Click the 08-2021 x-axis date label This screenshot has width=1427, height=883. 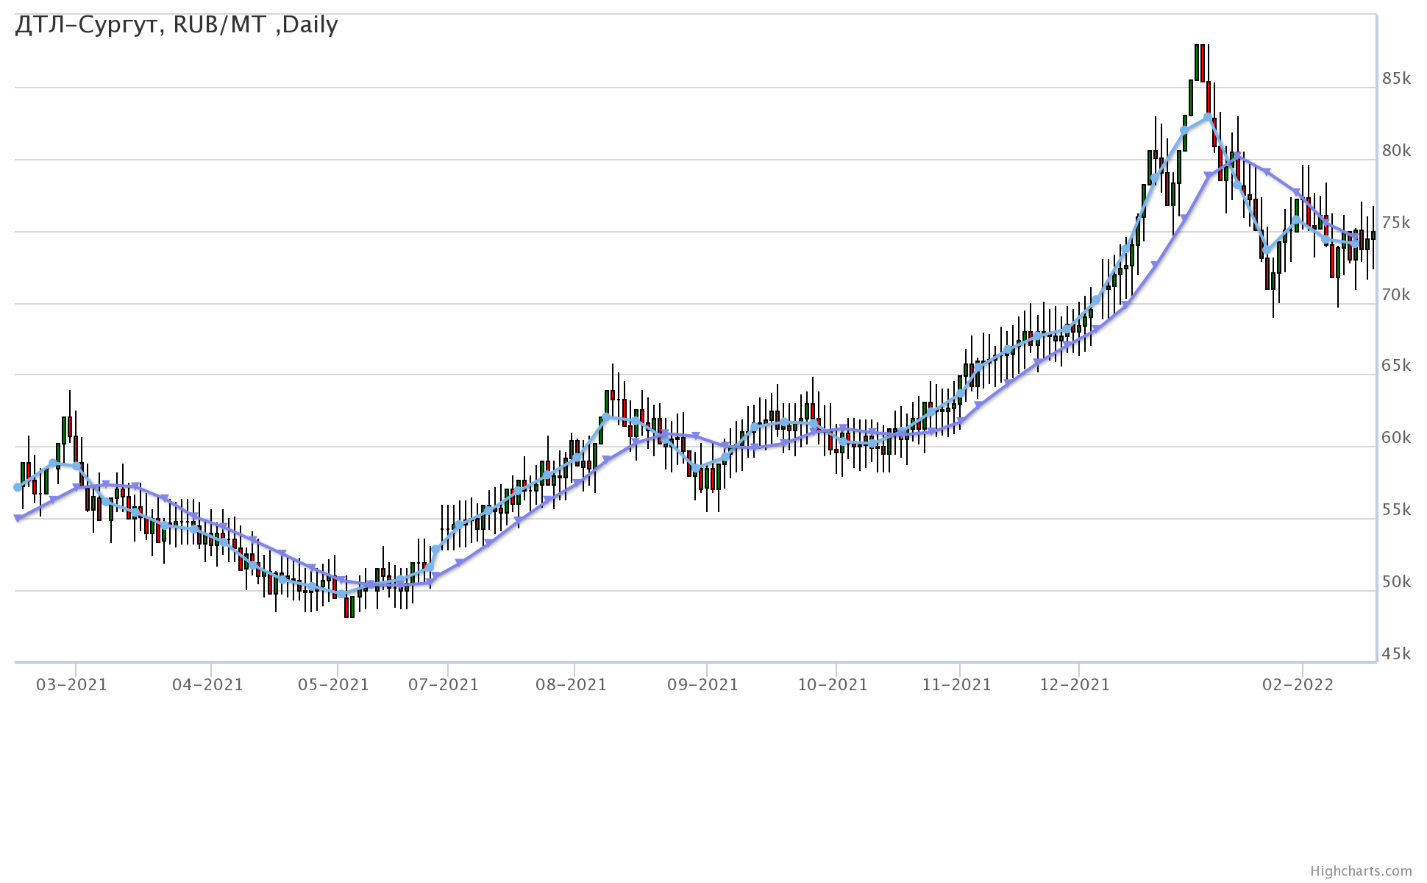click(x=571, y=685)
